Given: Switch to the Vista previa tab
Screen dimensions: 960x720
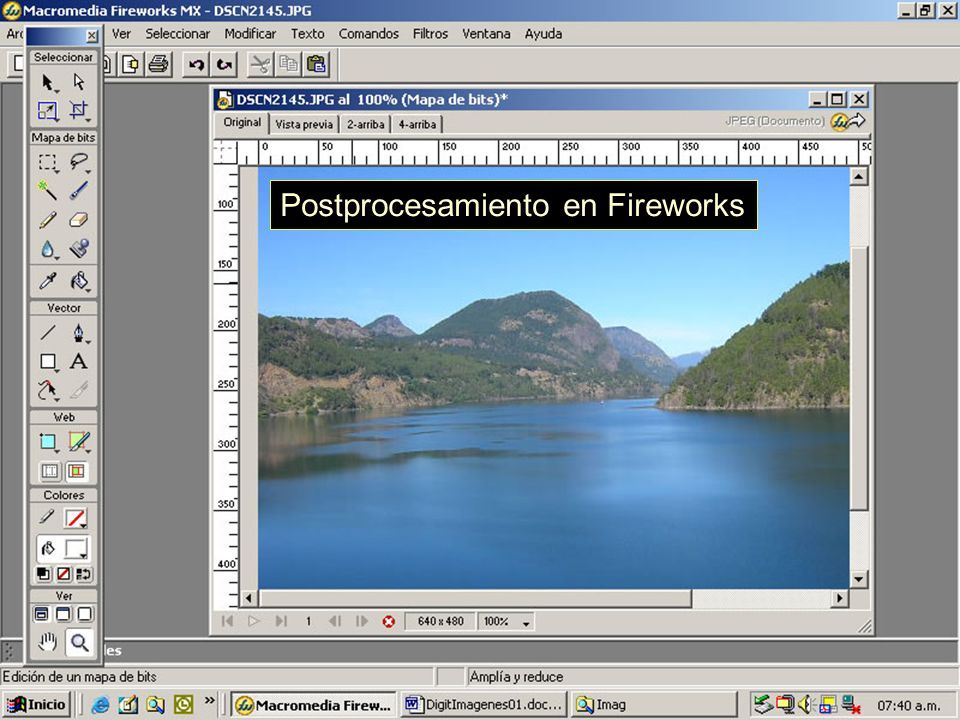Looking at the screenshot, I should 304,124.
